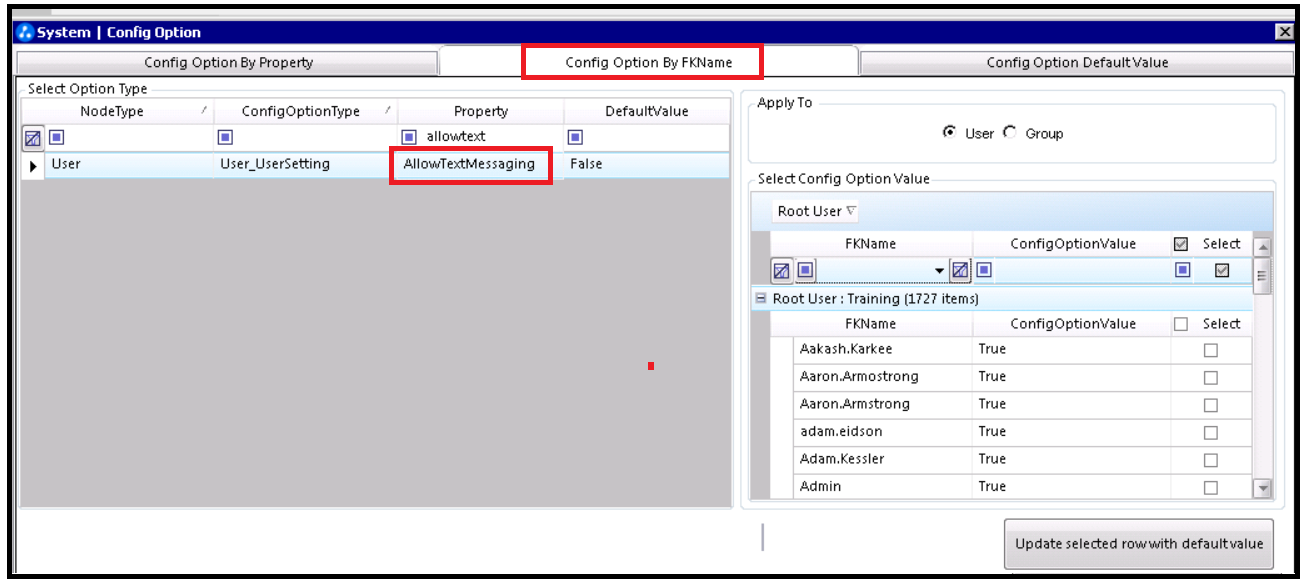Check the Select box for Aakash.Karkee
This screenshot has width=1306, height=582.
1211,350
